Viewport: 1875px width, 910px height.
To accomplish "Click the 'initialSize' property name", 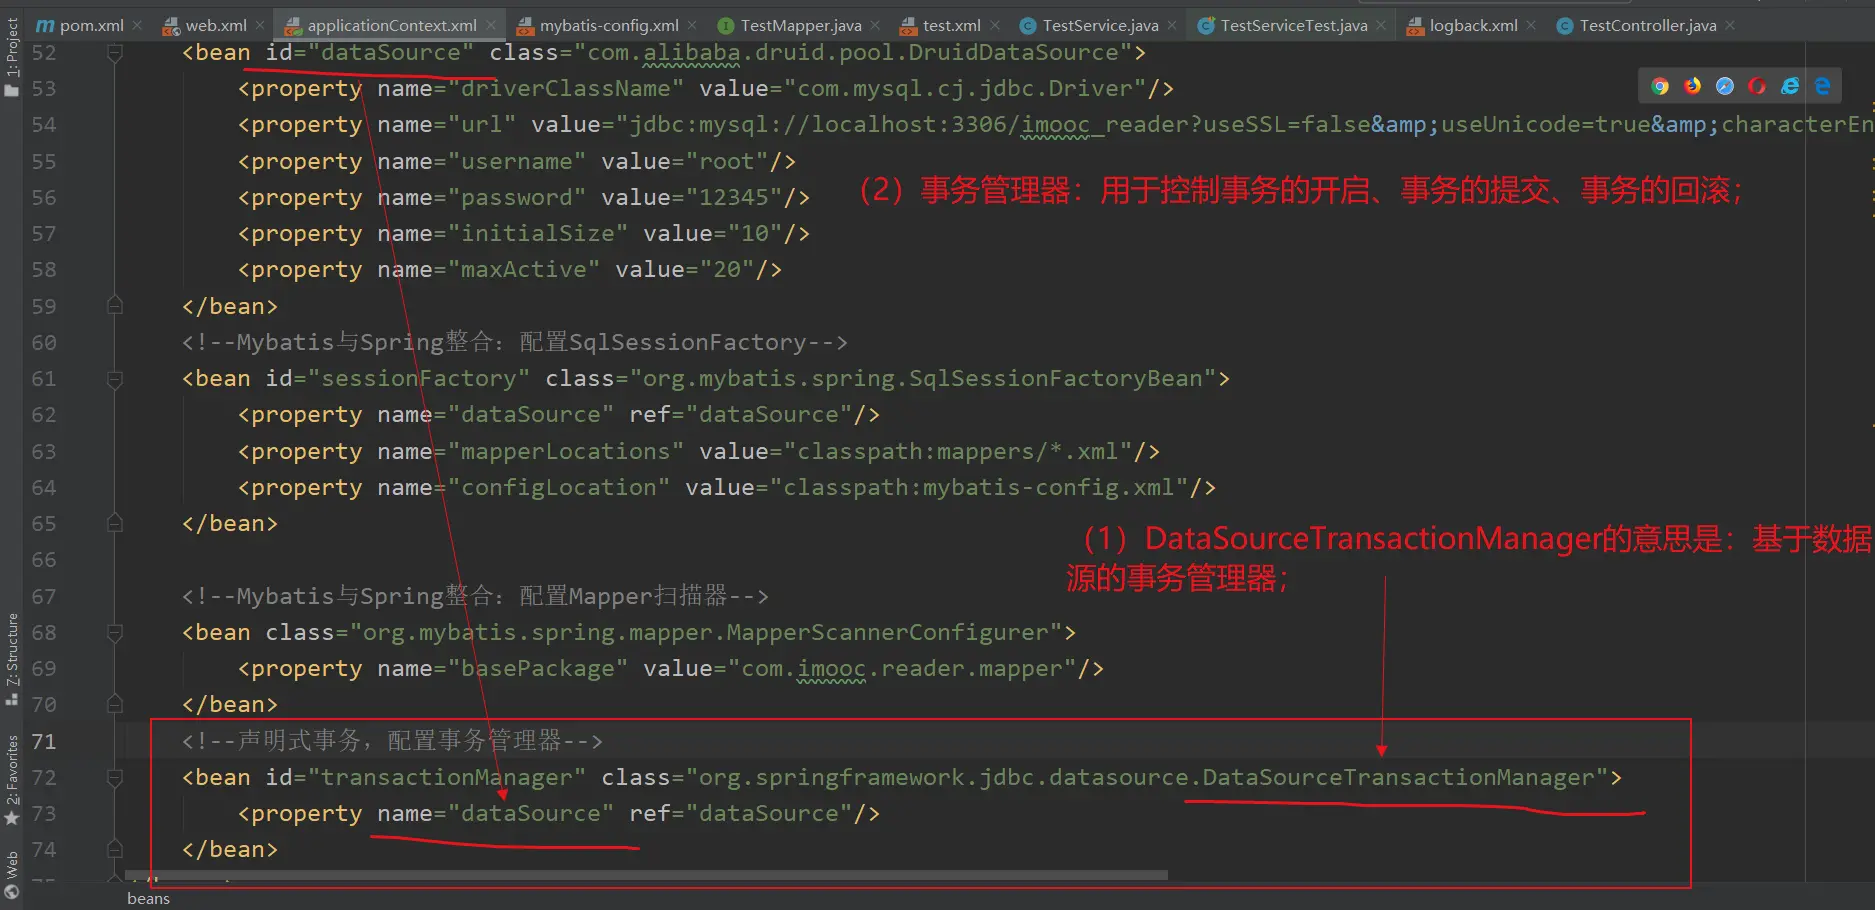I will (538, 233).
